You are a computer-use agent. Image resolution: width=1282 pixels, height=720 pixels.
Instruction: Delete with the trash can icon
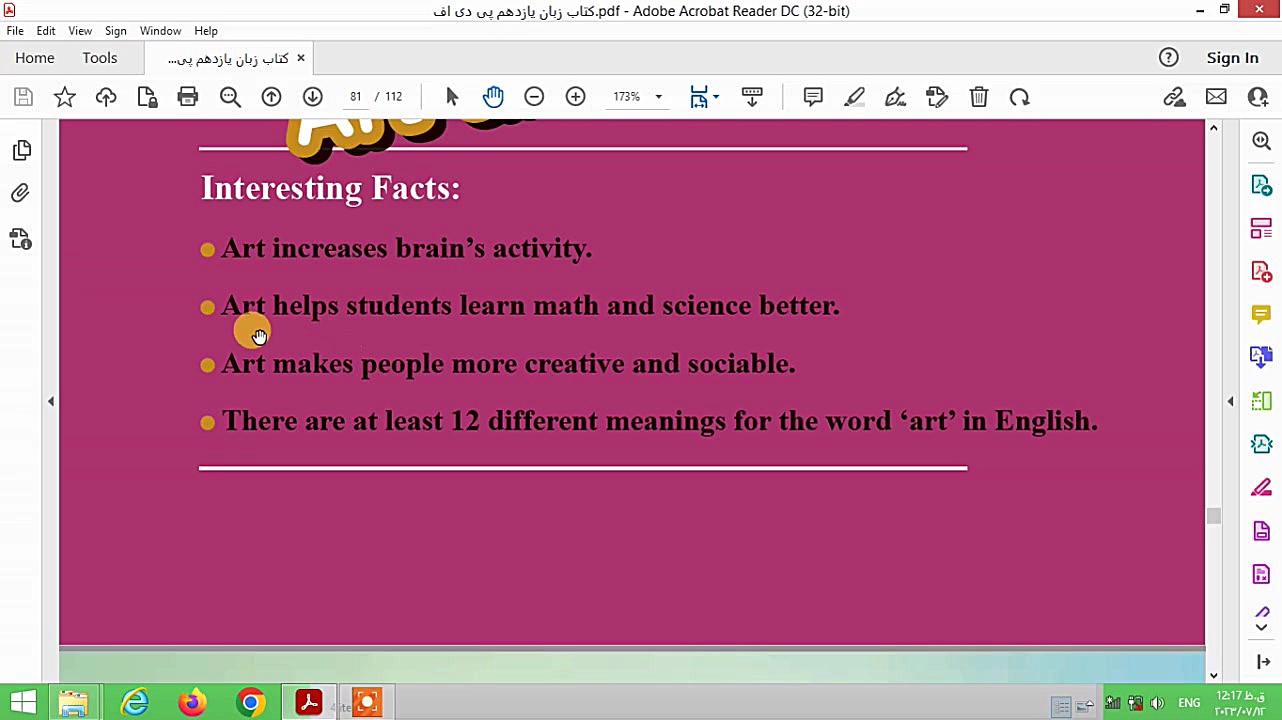point(979,97)
